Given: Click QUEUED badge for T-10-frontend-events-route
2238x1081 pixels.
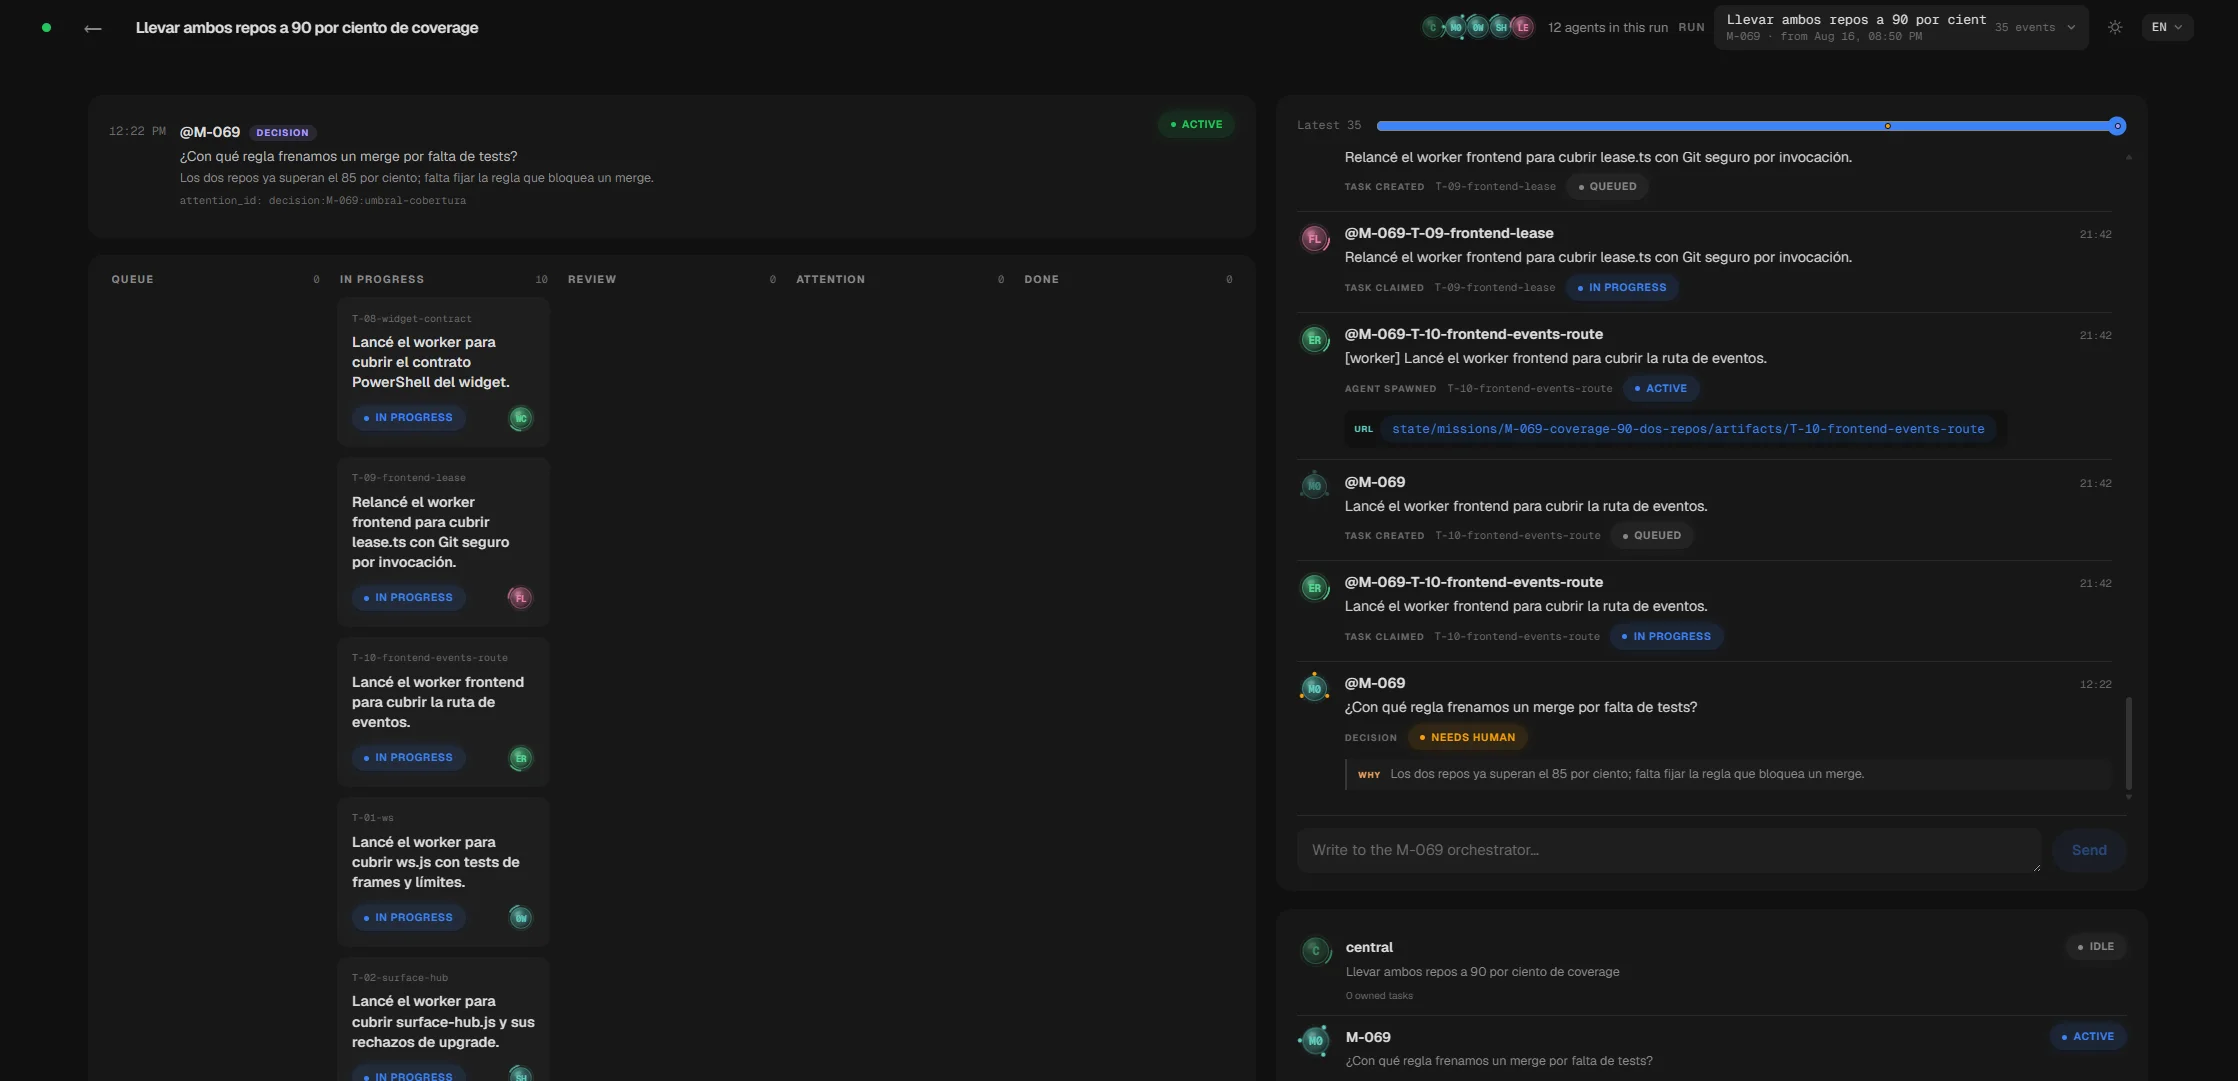Looking at the screenshot, I should pos(1651,536).
